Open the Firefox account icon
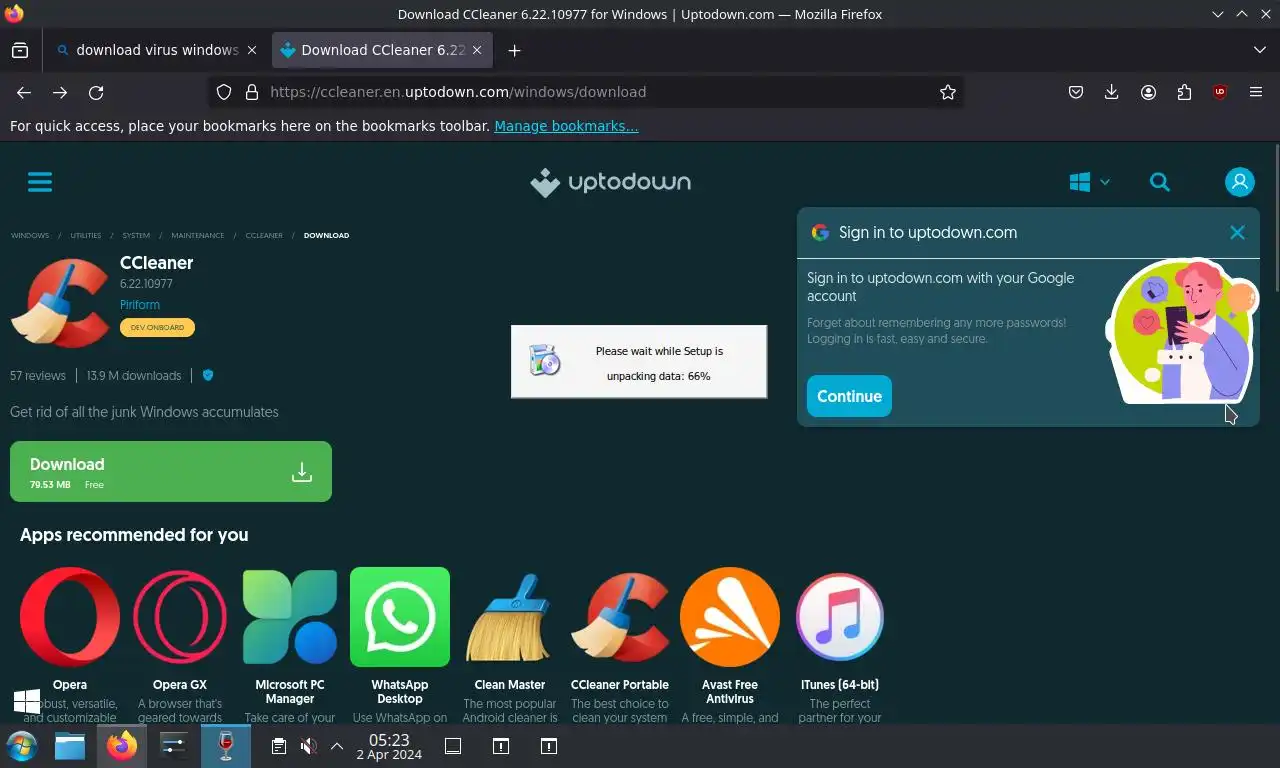 click(x=1148, y=92)
